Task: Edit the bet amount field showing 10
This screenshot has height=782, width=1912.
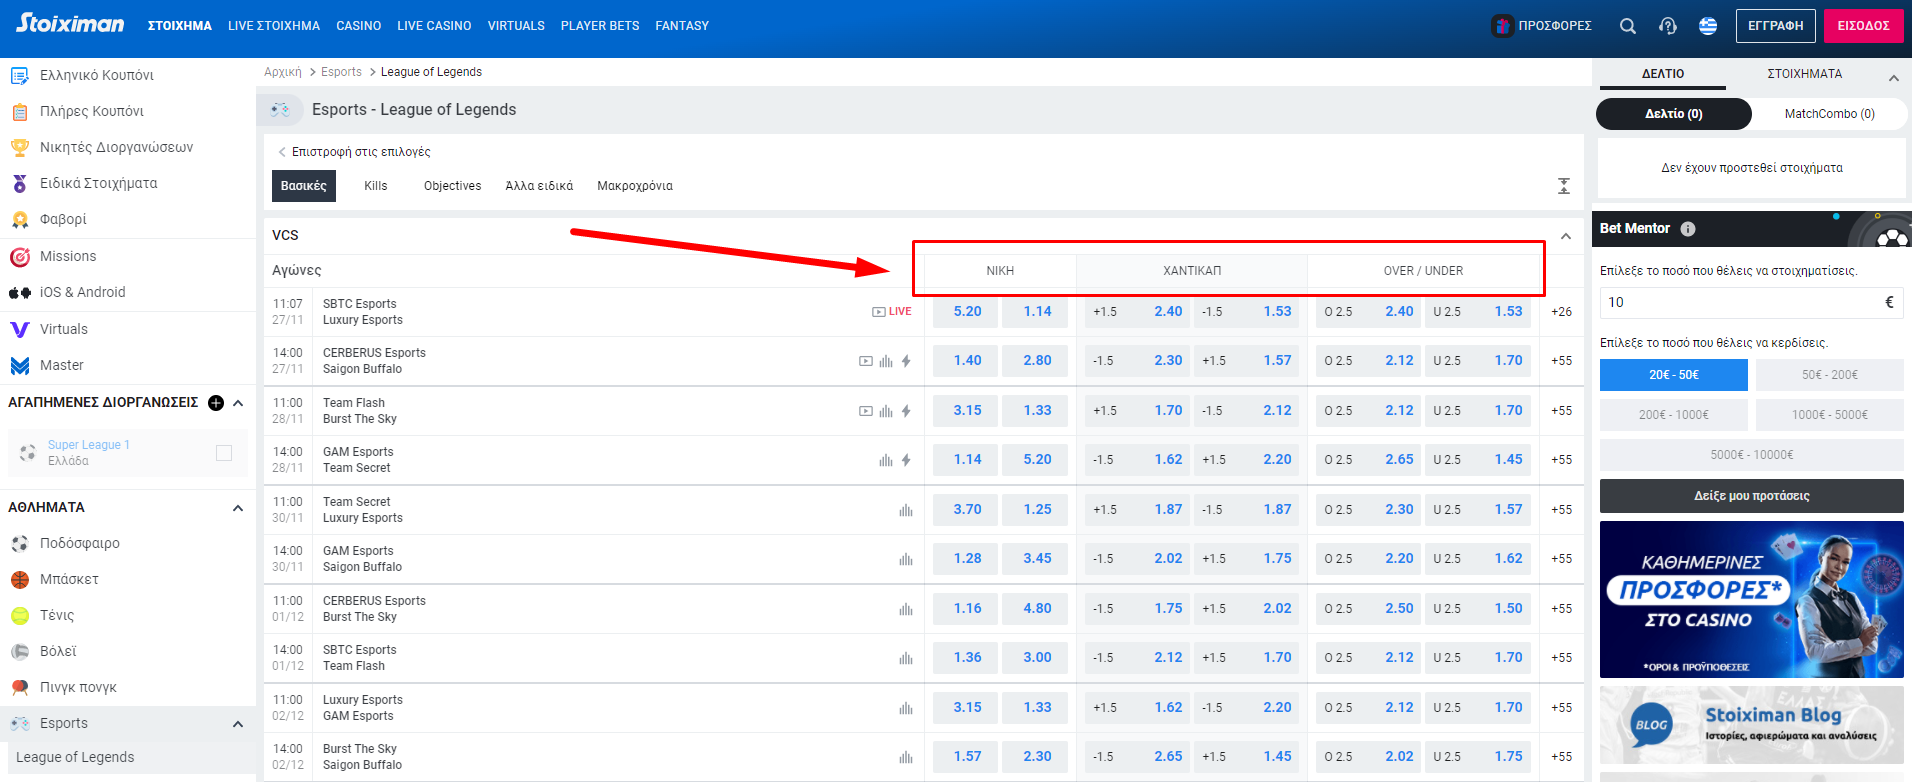Action: pyautogui.click(x=1752, y=302)
